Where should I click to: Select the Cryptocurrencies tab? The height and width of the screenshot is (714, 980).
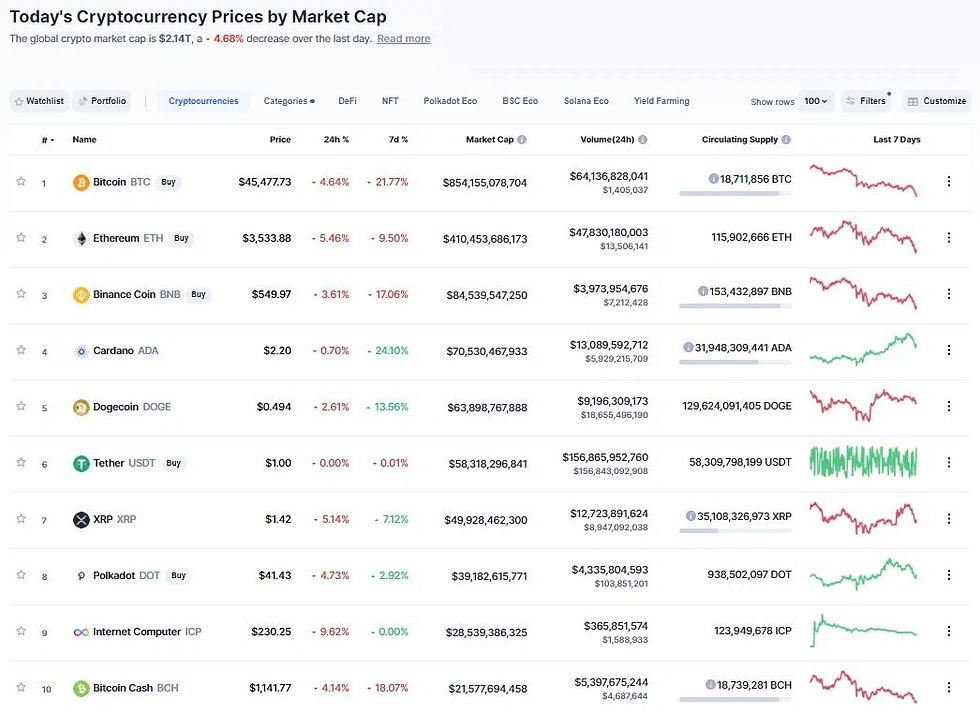pos(203,101)
